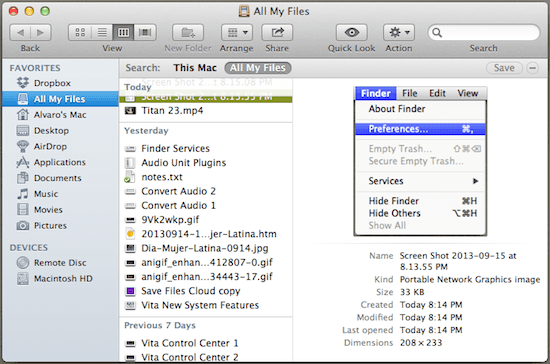
Task: Click the Share toolbar icon
Action: [x=277, y=33]
